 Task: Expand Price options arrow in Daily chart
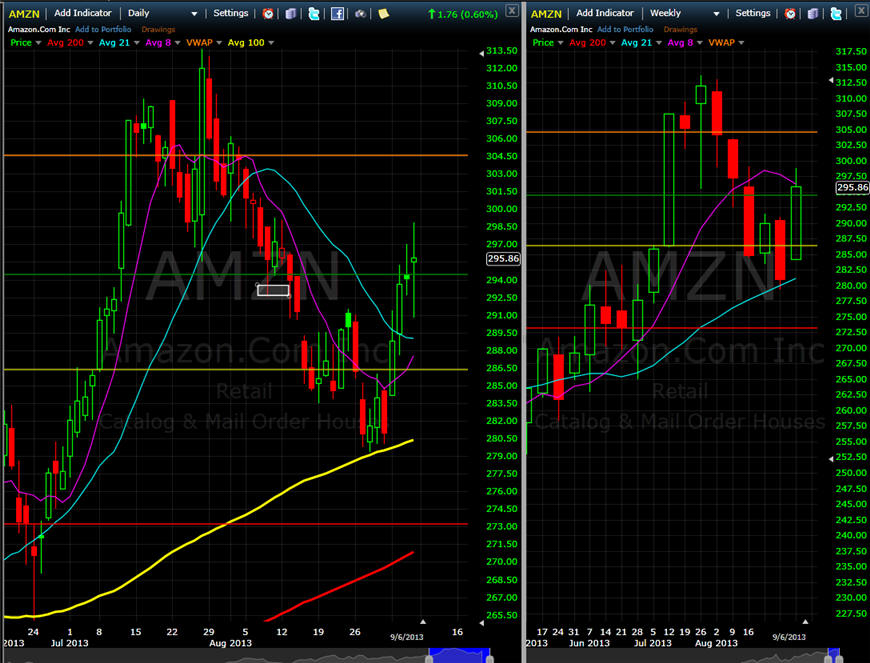coord(38,43)
